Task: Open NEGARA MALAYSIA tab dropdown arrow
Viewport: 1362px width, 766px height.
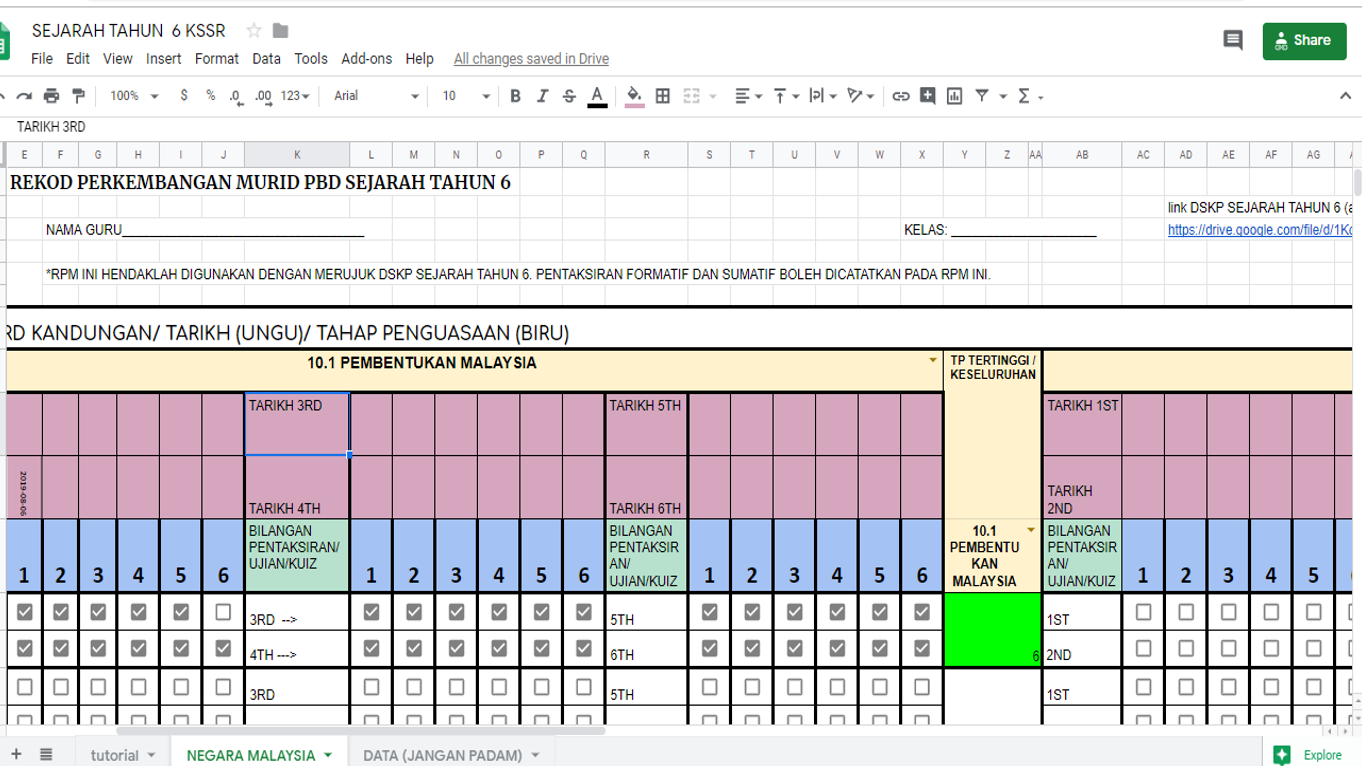Action: point(327,755)
